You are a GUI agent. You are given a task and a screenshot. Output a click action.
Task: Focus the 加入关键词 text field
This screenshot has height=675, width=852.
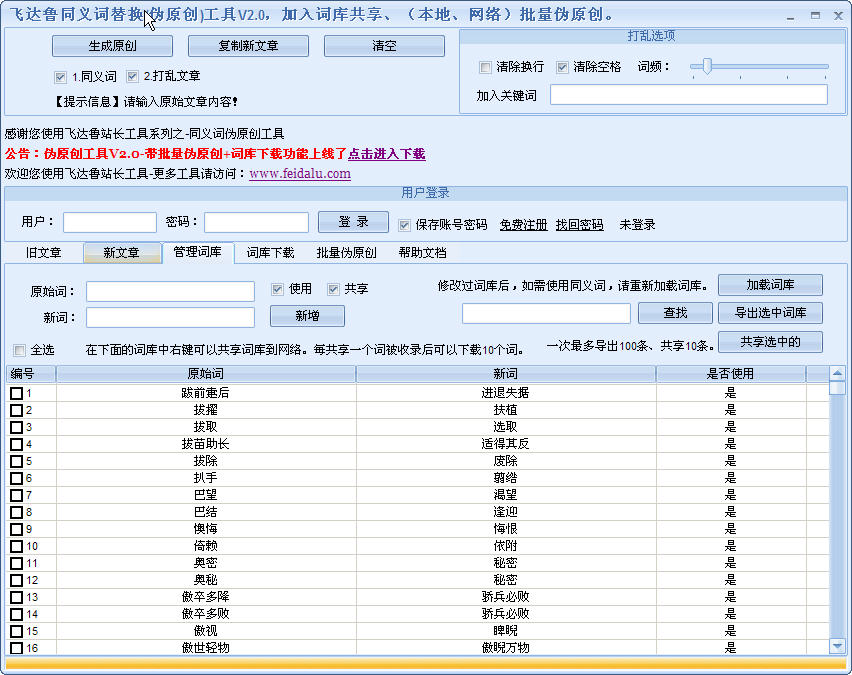[x=688, y=95]
